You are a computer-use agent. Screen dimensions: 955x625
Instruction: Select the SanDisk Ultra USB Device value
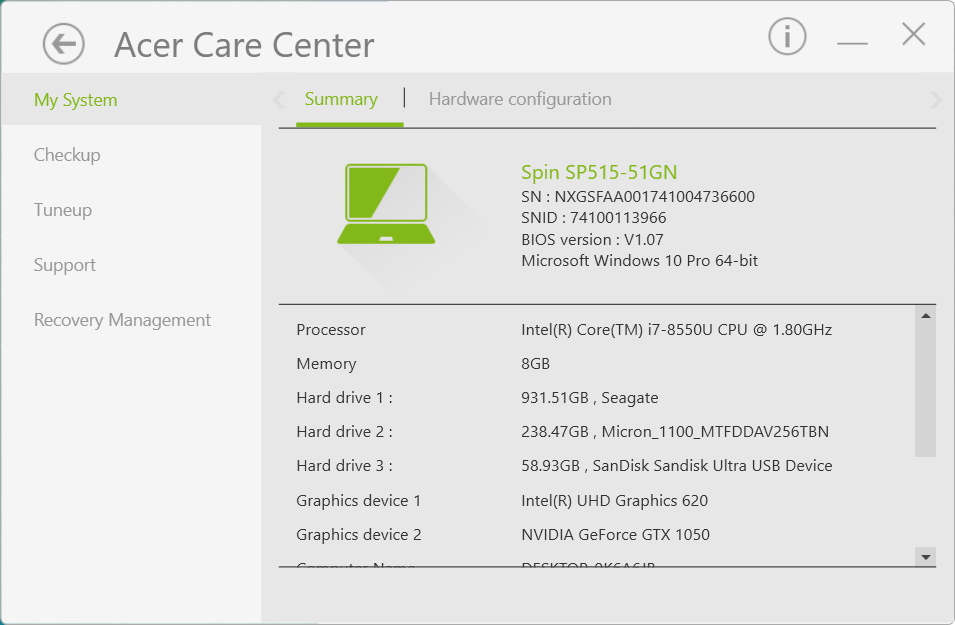pyautogui.click(x=677, y=466)
